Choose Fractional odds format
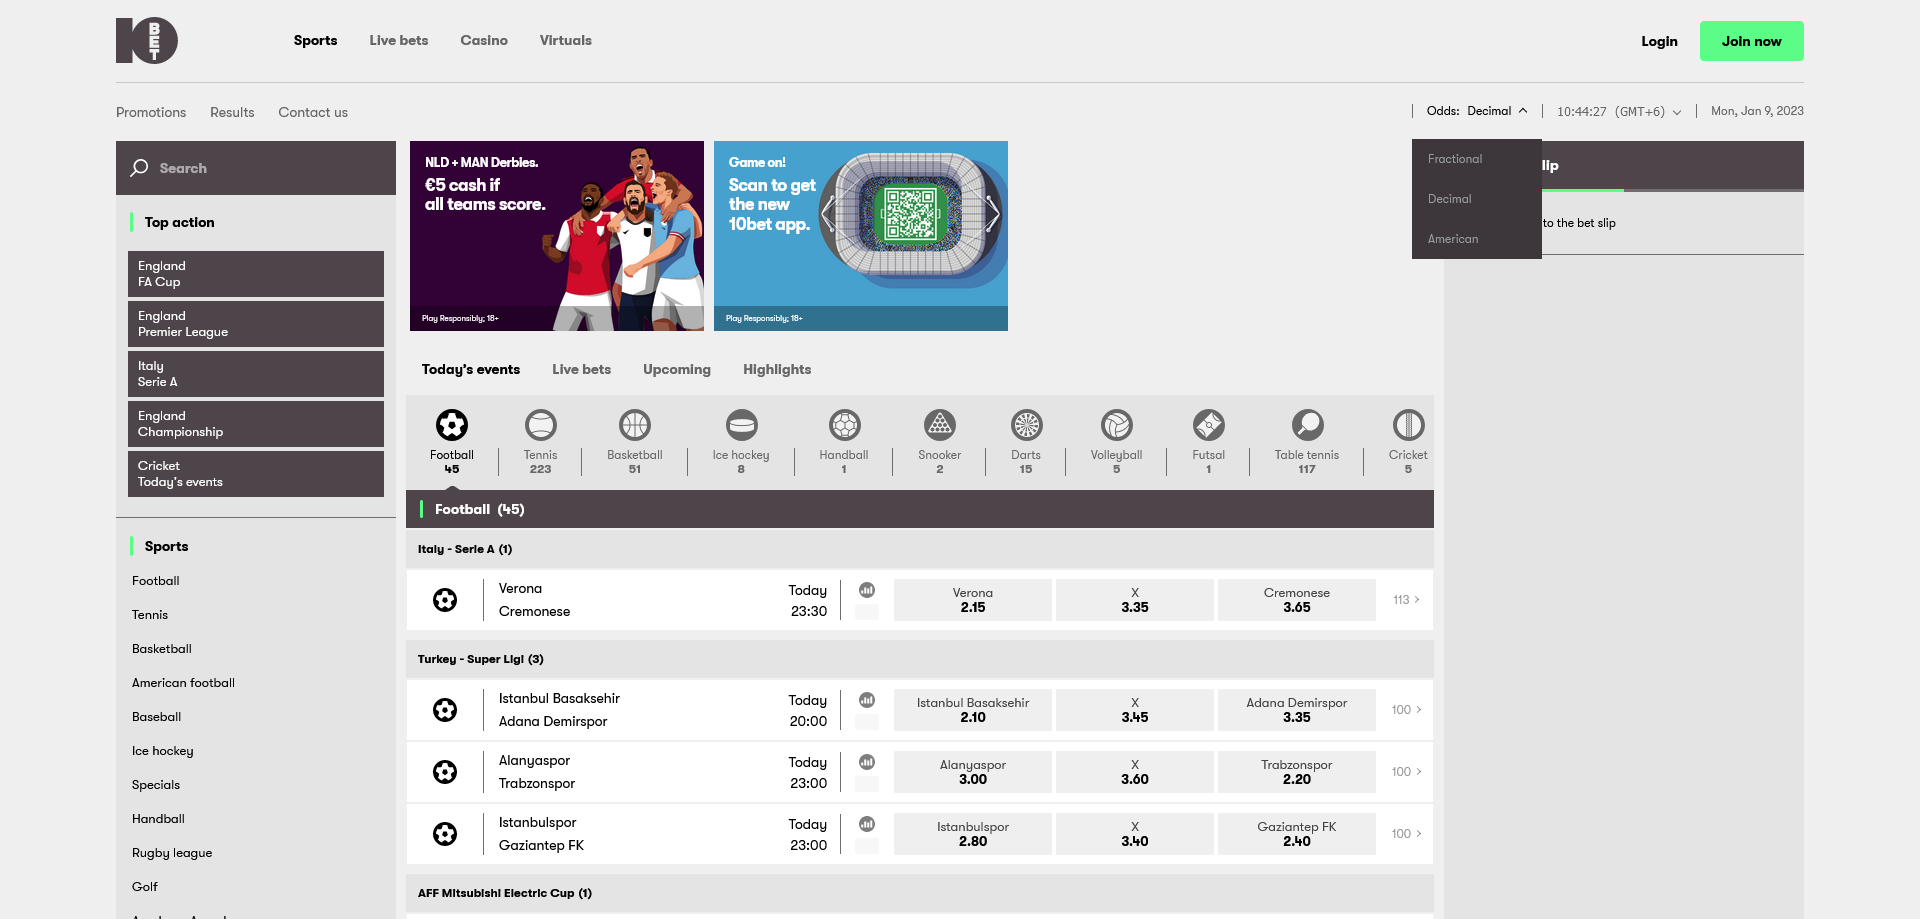Viewport: 1920px width, 919px height. pyautogui.click(x=1477, y=159)
